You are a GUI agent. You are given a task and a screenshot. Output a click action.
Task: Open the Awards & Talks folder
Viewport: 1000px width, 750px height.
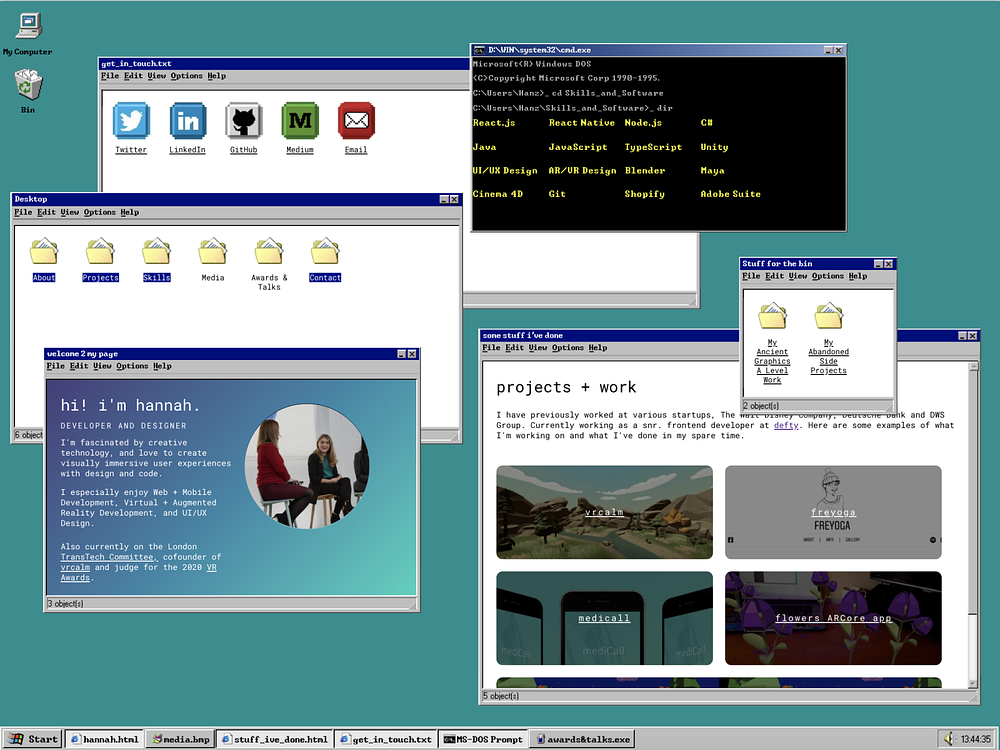pos(269,252)
